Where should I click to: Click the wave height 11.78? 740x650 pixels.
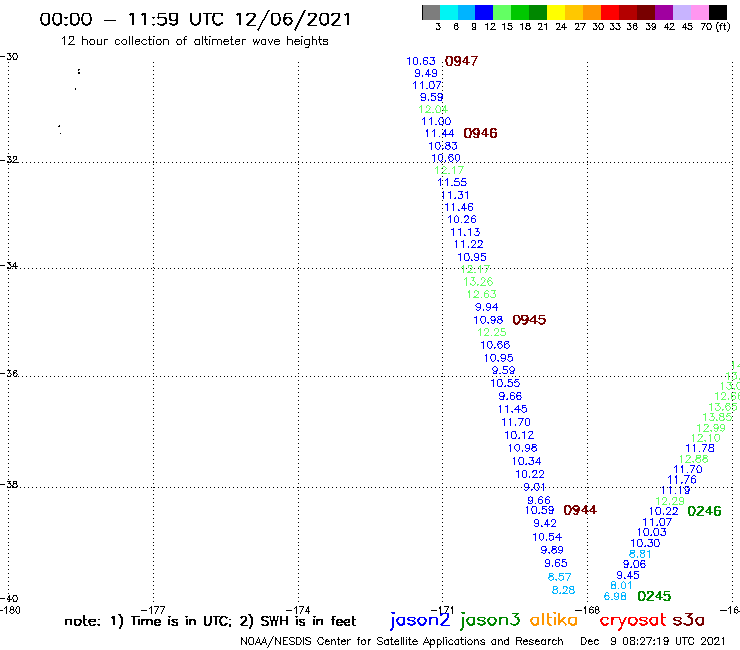[700, 448]
